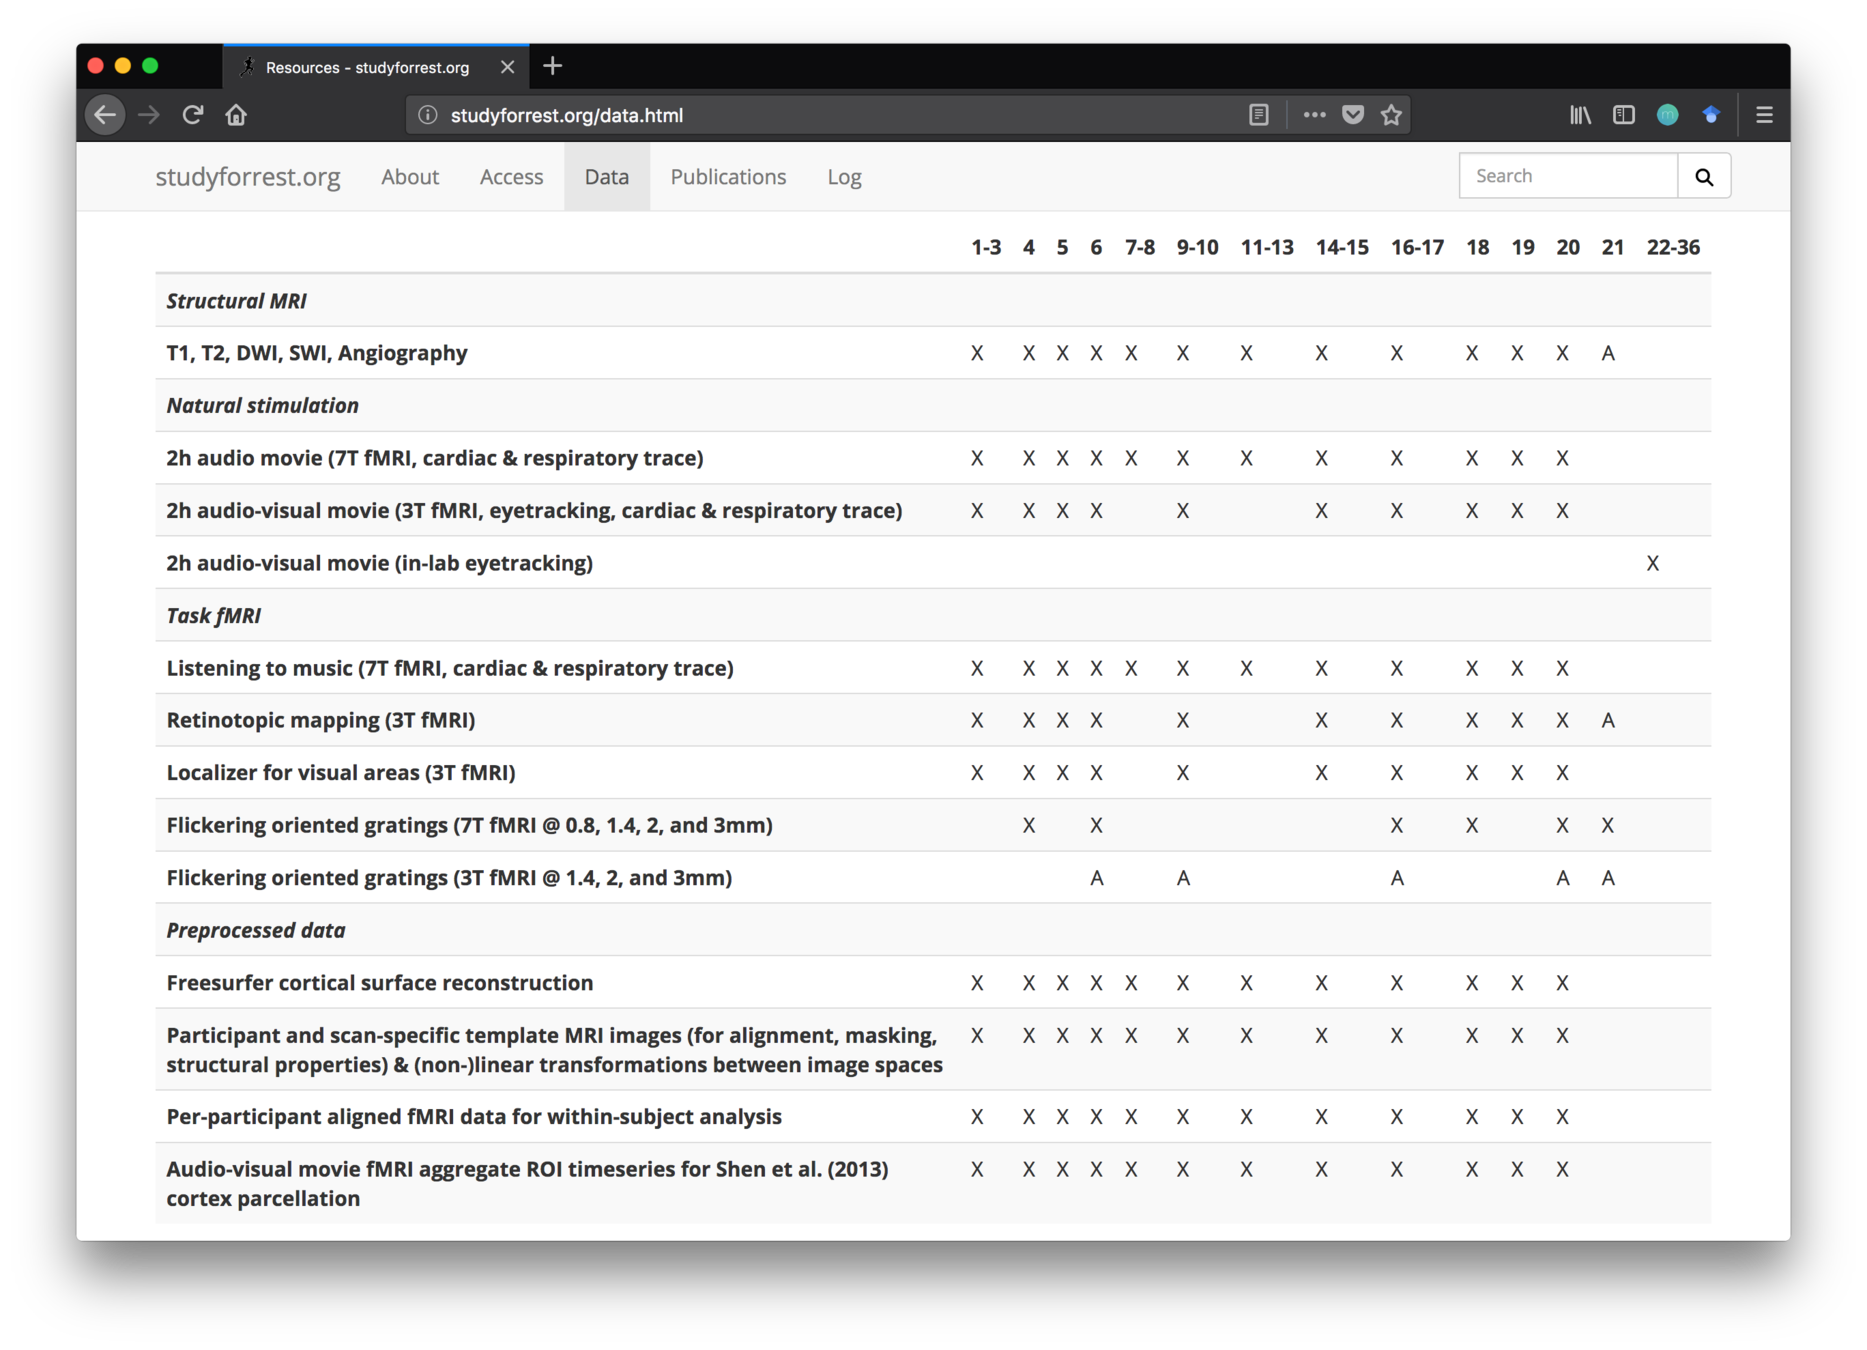Bookmark this page with the star

coord(1391,115)
